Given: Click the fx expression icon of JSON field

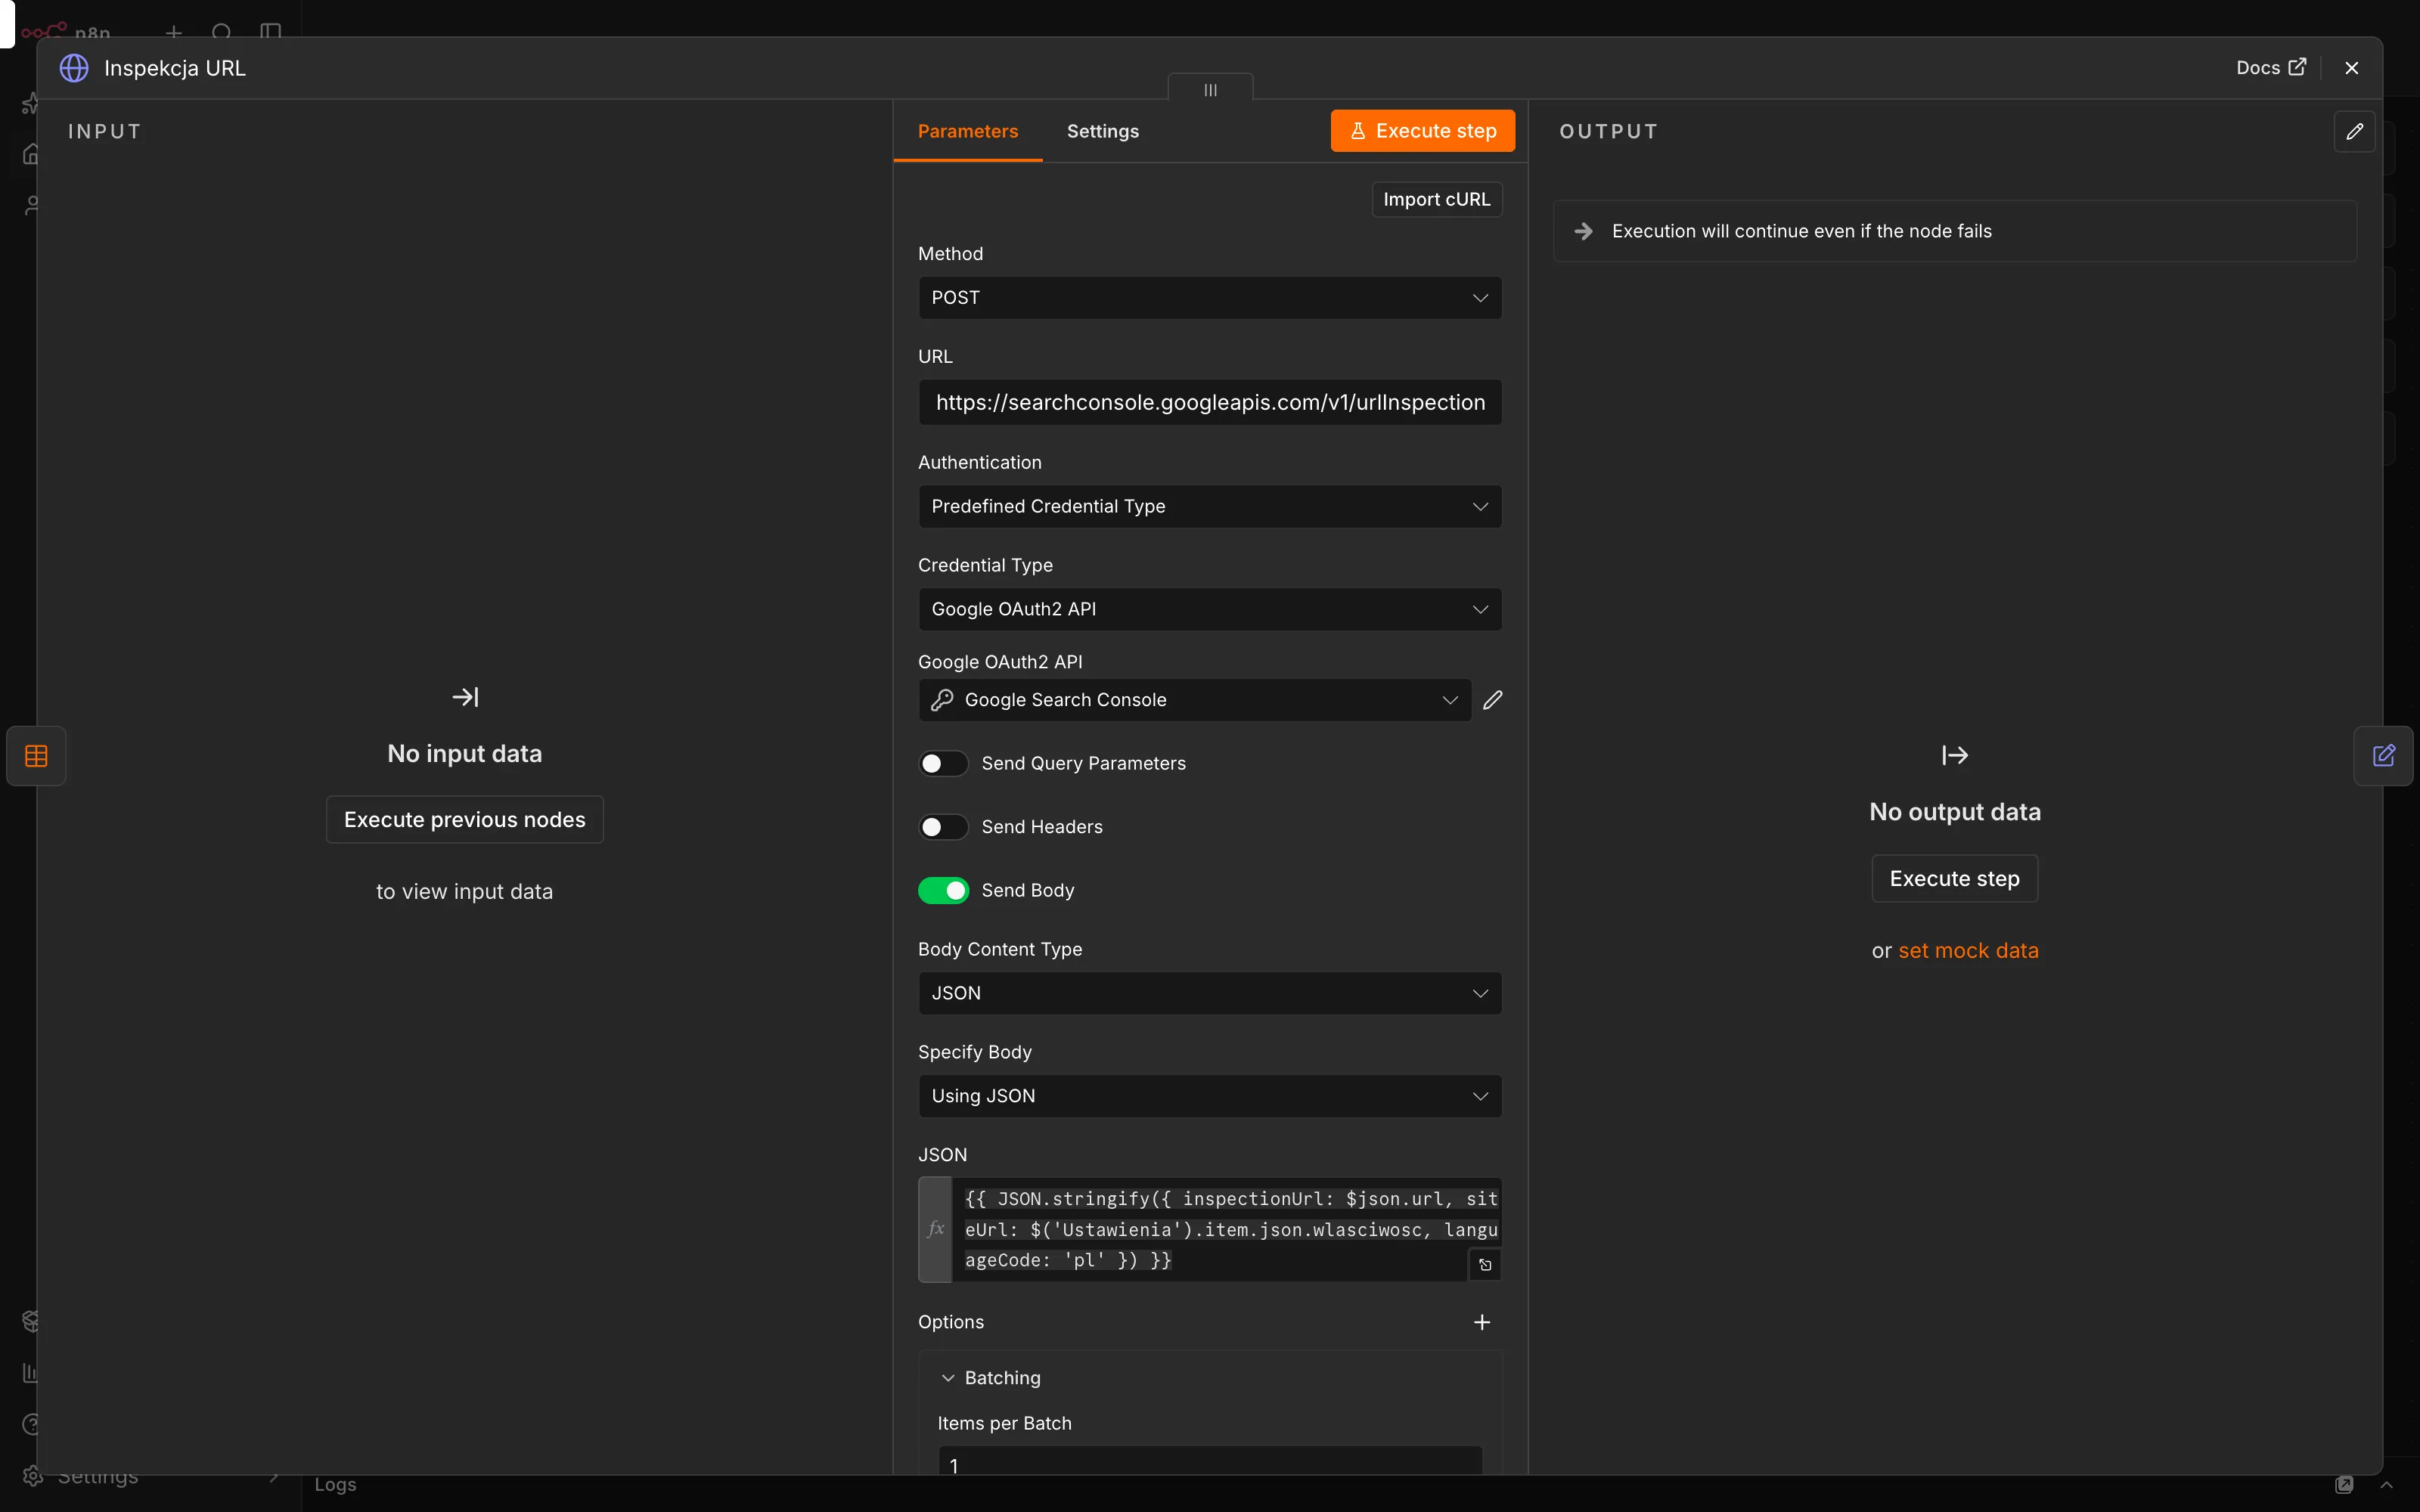Looking at the screenshot, I should (935, 1229).
